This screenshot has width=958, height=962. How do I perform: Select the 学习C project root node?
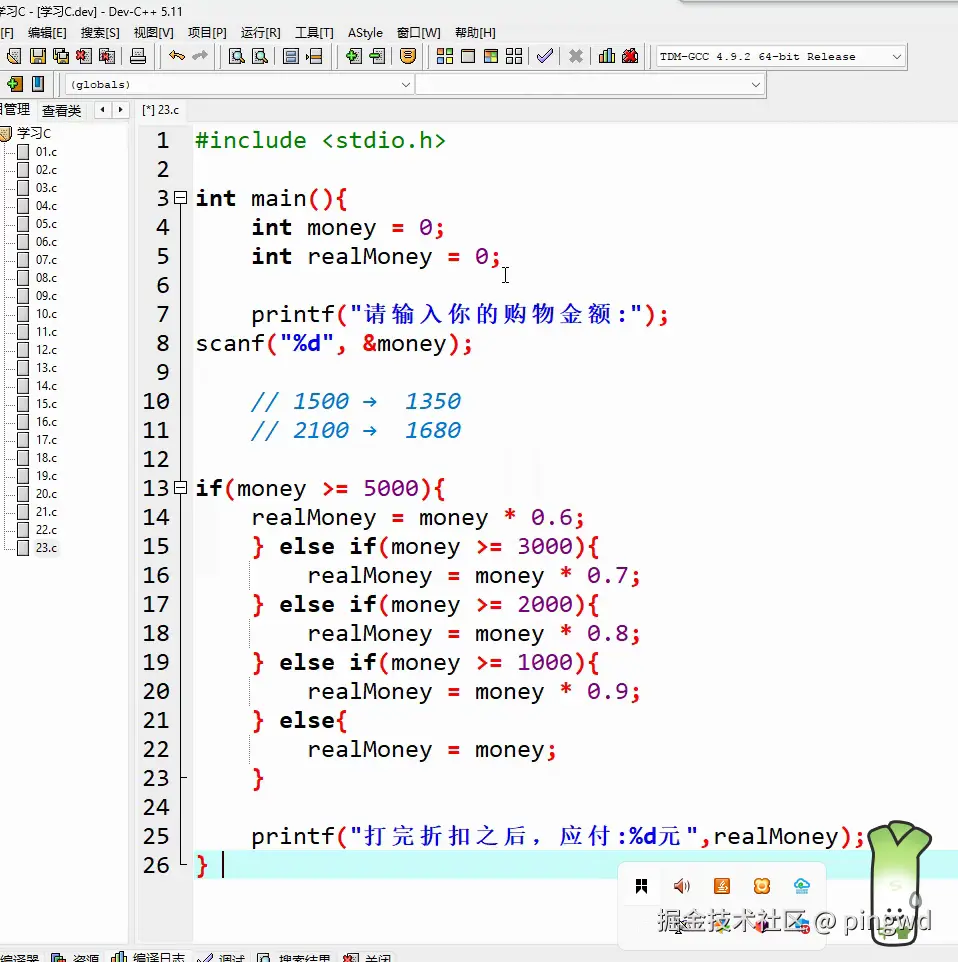34,133
